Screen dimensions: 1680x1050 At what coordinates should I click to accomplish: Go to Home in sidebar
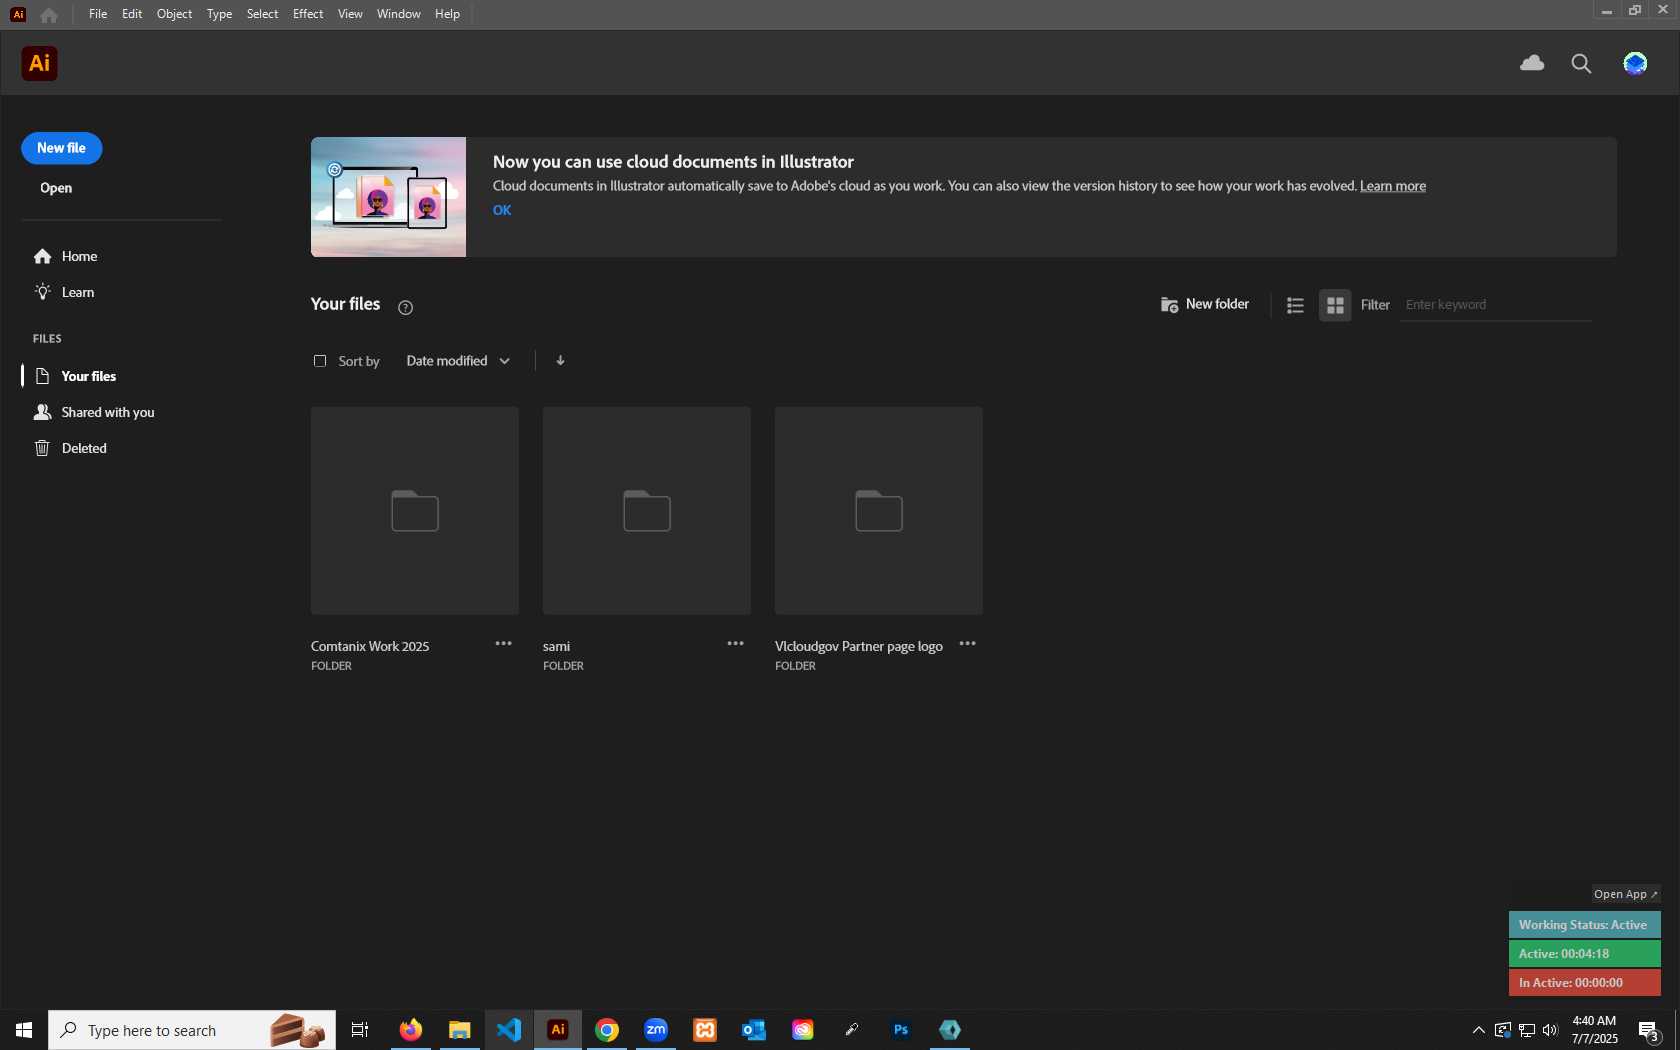pyautogui.click(x=66, y=257)
